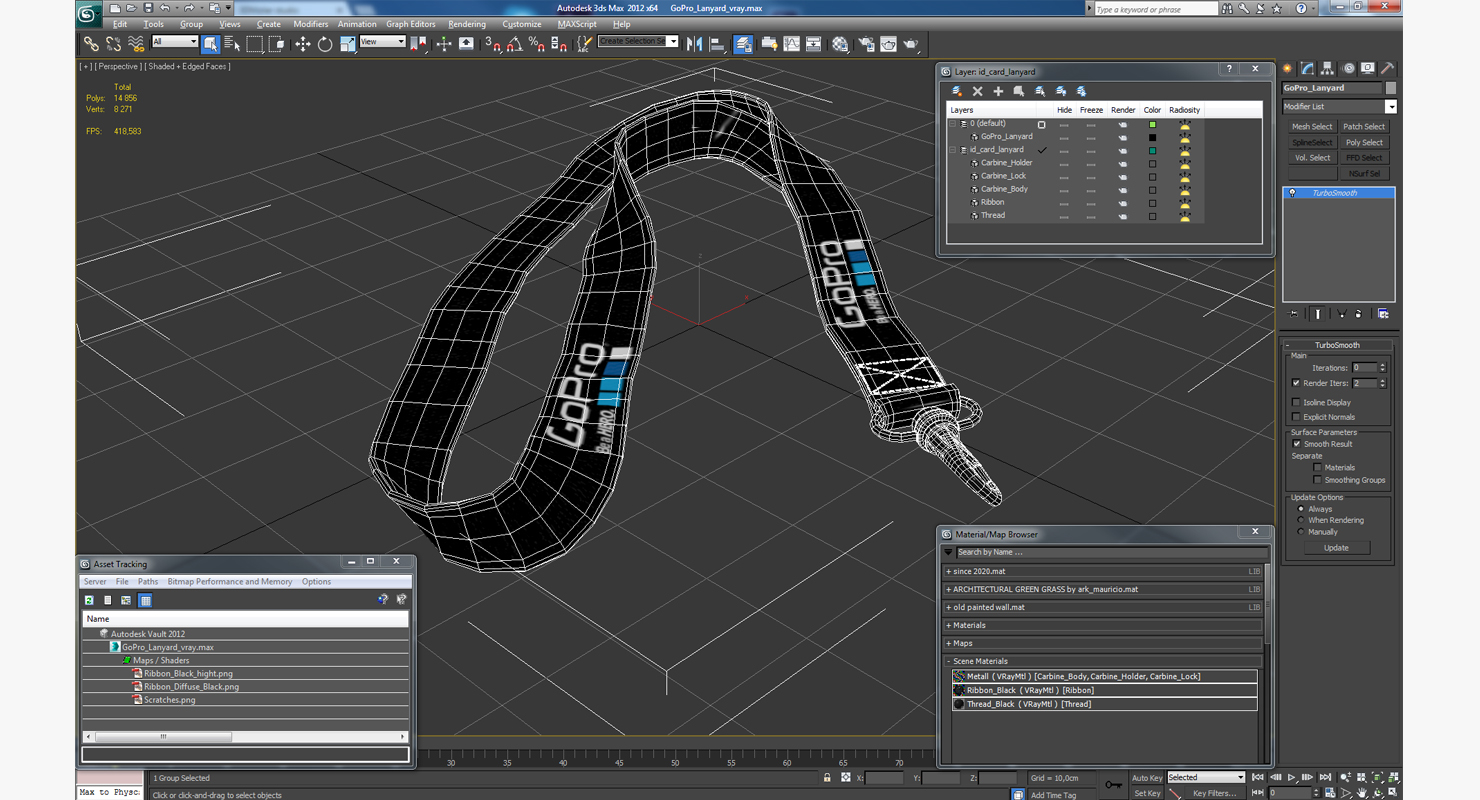Screen dimensions: 1480x800
Task: Click the Select Object tool
Action: click(x=211, y=44)
